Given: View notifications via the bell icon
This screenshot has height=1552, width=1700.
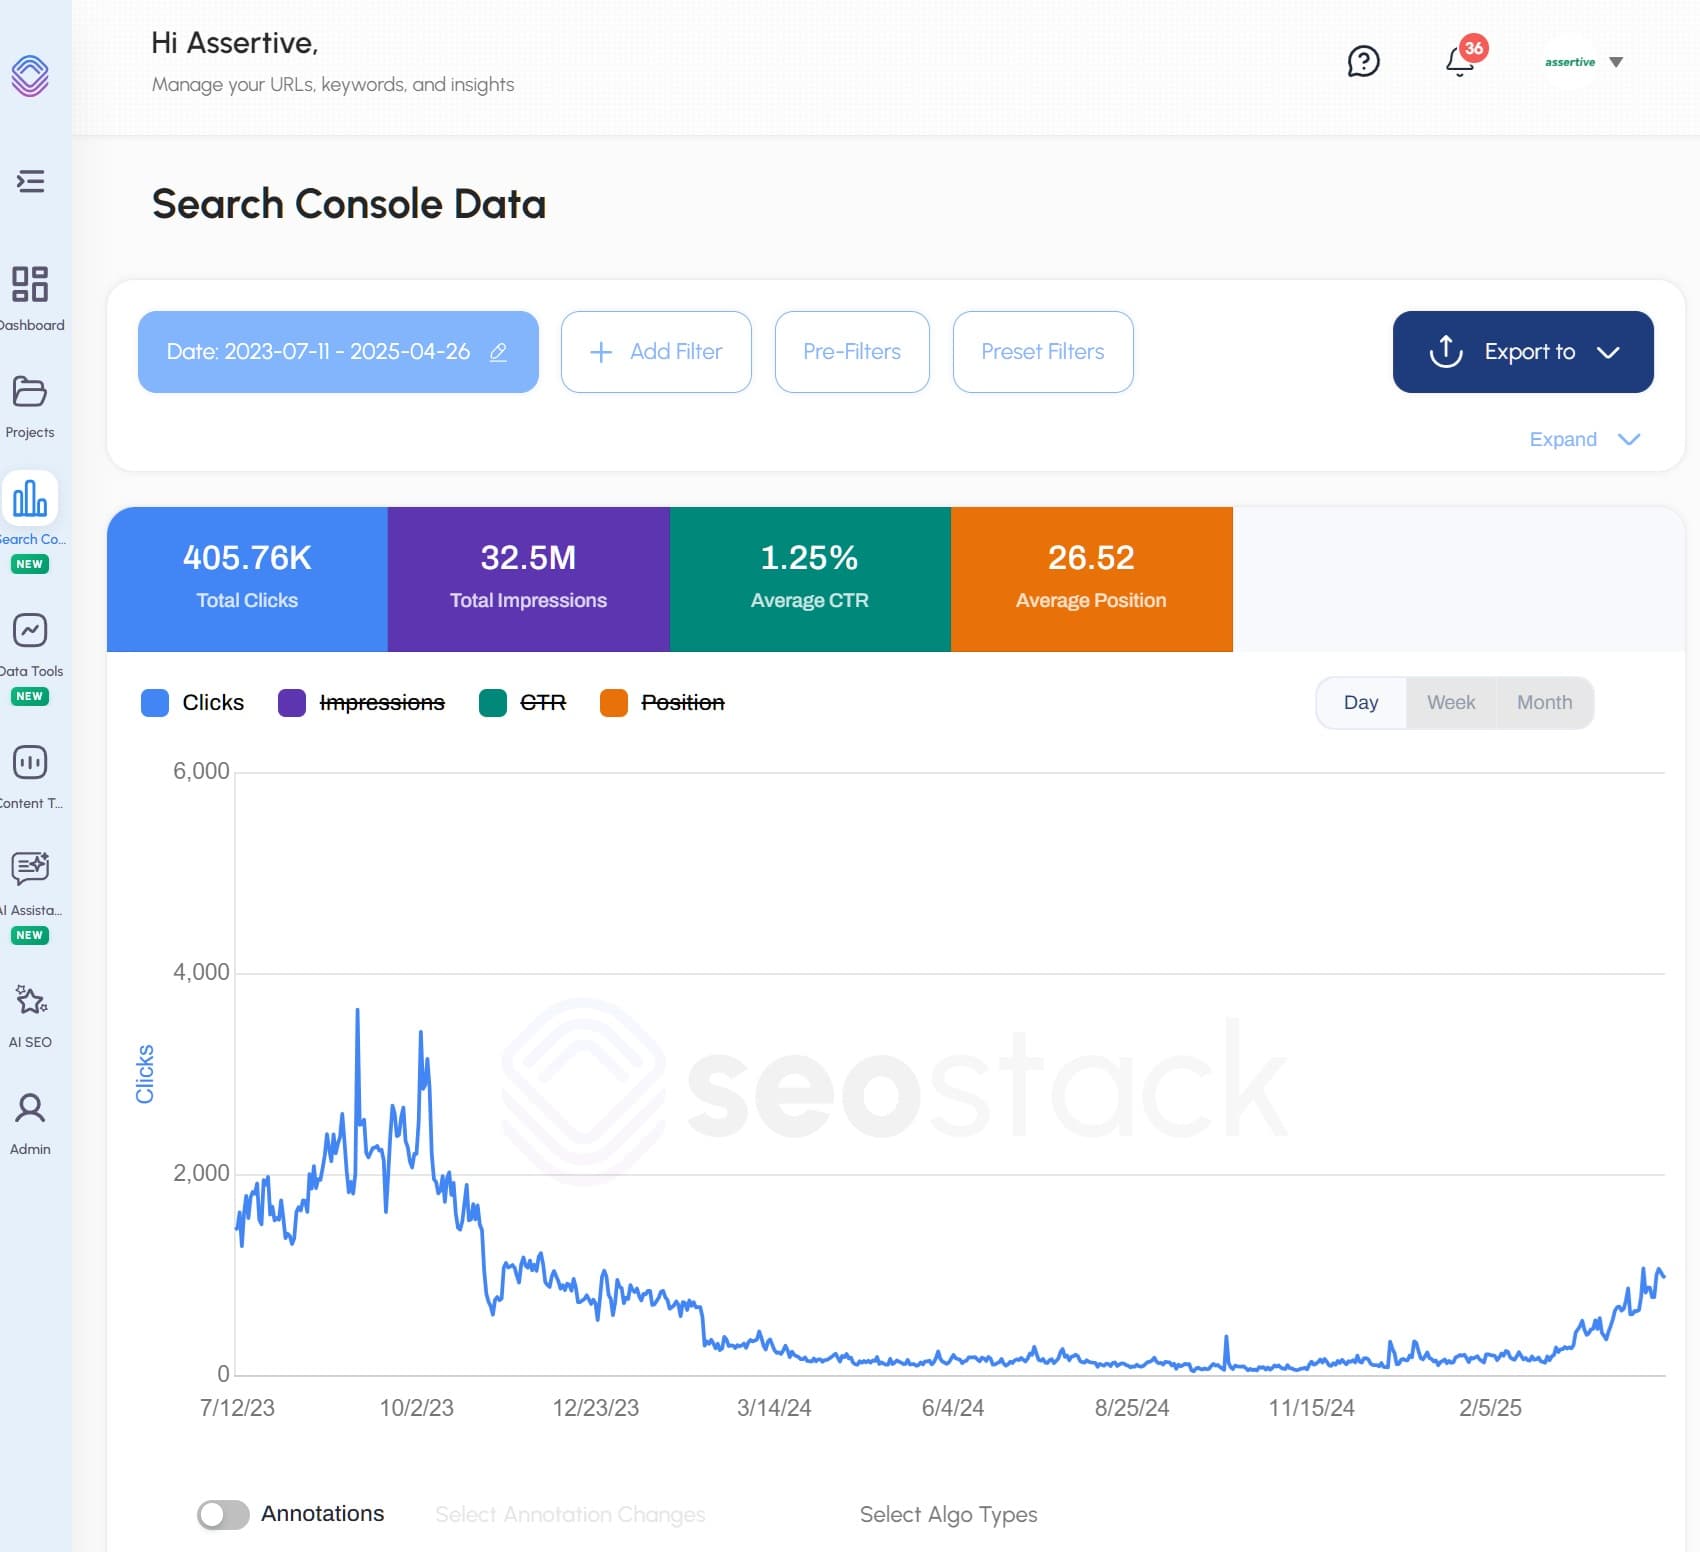Looking at the screenshot, I should (x=1458, y=62).
